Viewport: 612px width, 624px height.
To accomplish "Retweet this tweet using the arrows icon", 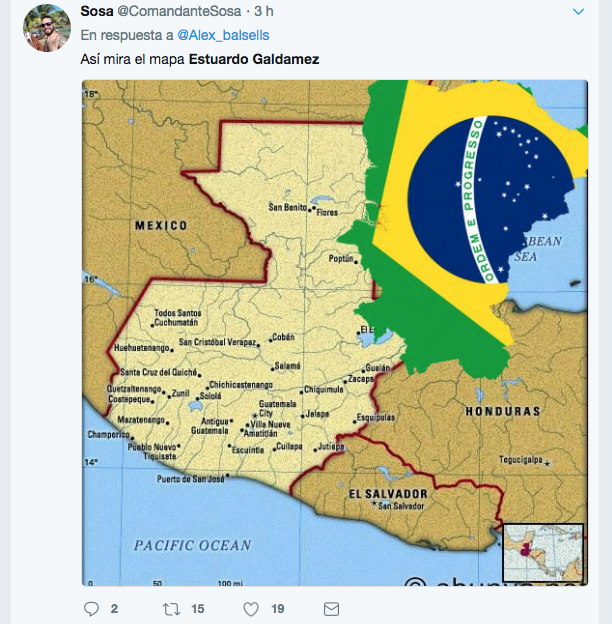I will [x=171, y=608].
